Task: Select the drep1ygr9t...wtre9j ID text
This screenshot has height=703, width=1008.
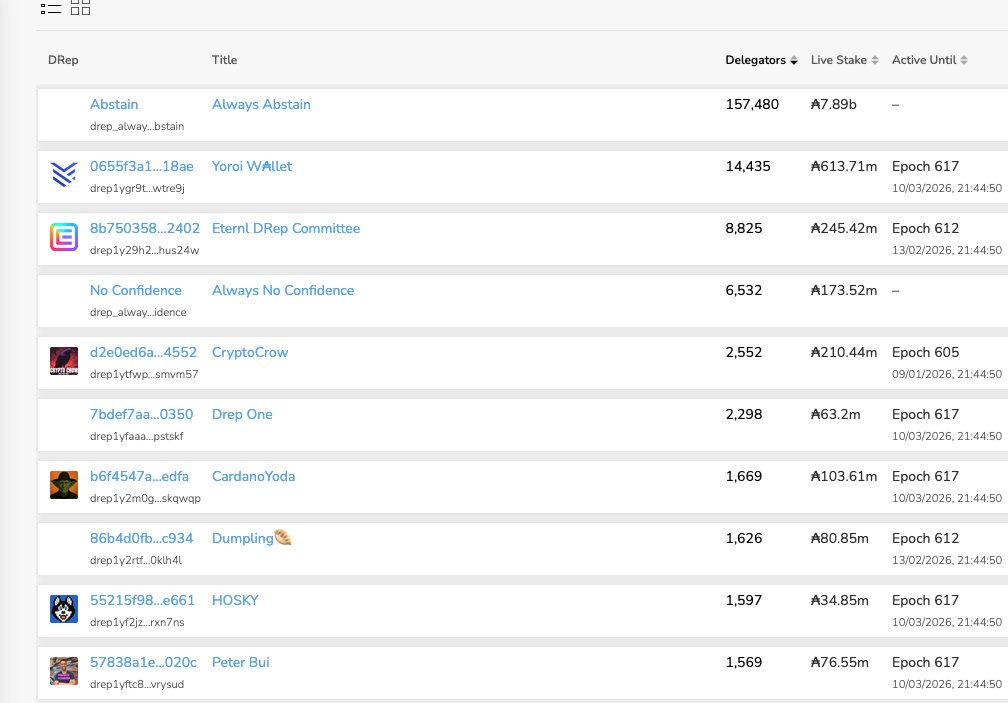Action: 137,188
